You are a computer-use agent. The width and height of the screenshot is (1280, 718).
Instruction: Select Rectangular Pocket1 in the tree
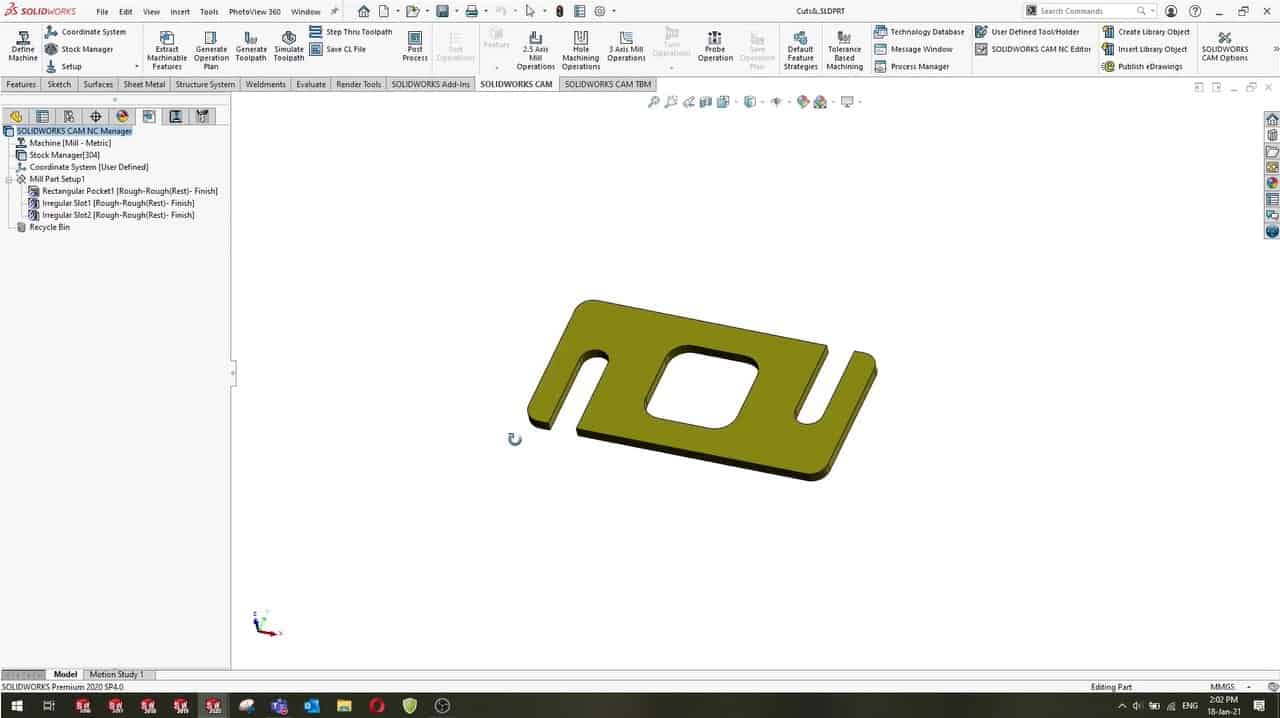[128, 191]
